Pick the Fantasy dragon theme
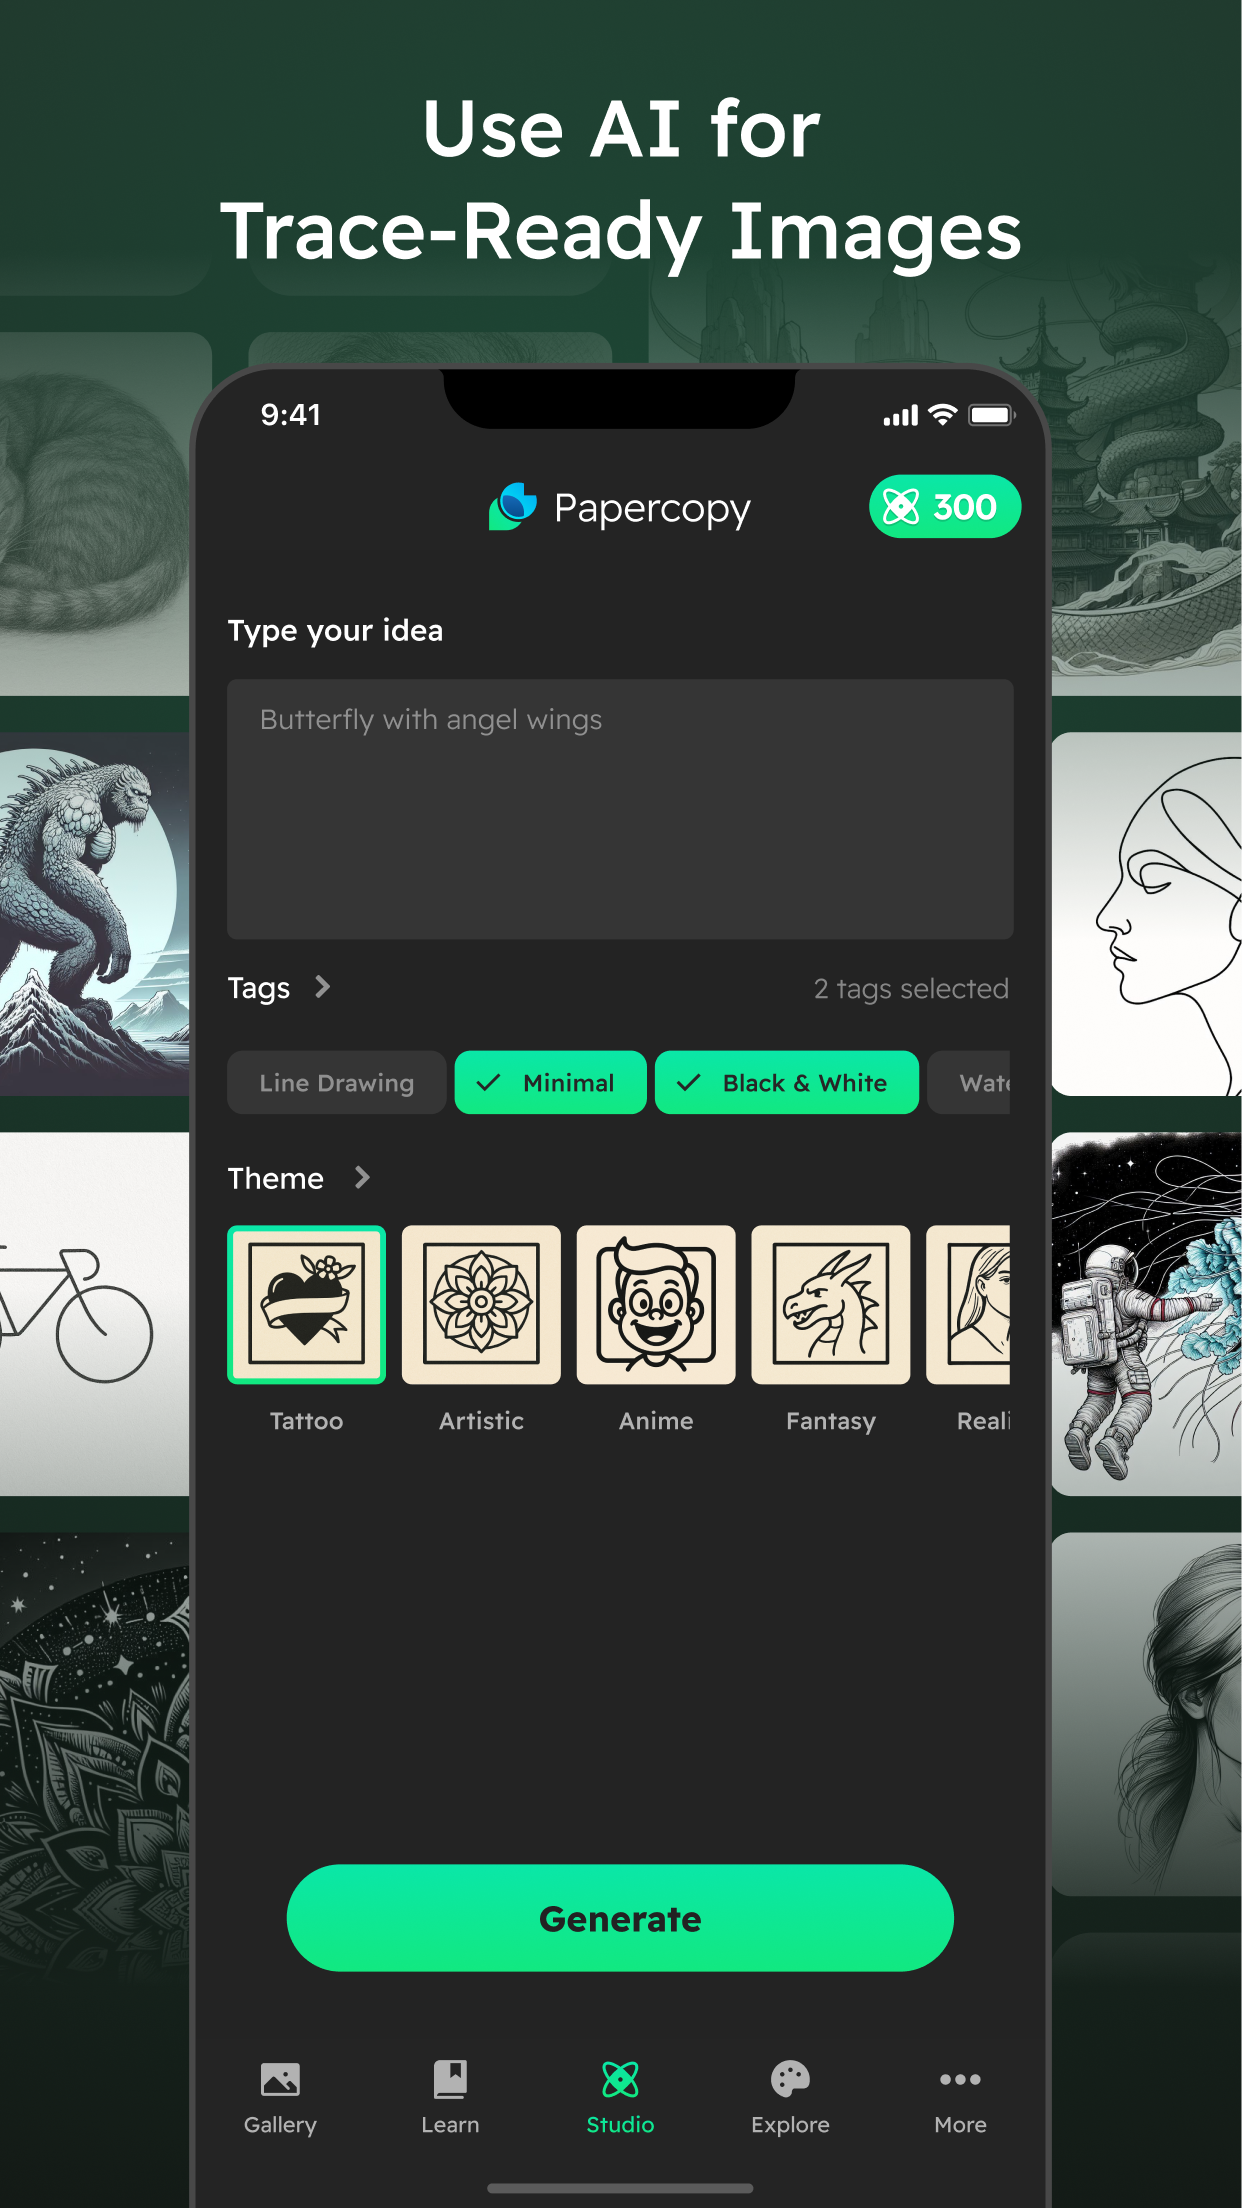This screenshot has width=1242, height=2208. click(x=831, y=1305)
